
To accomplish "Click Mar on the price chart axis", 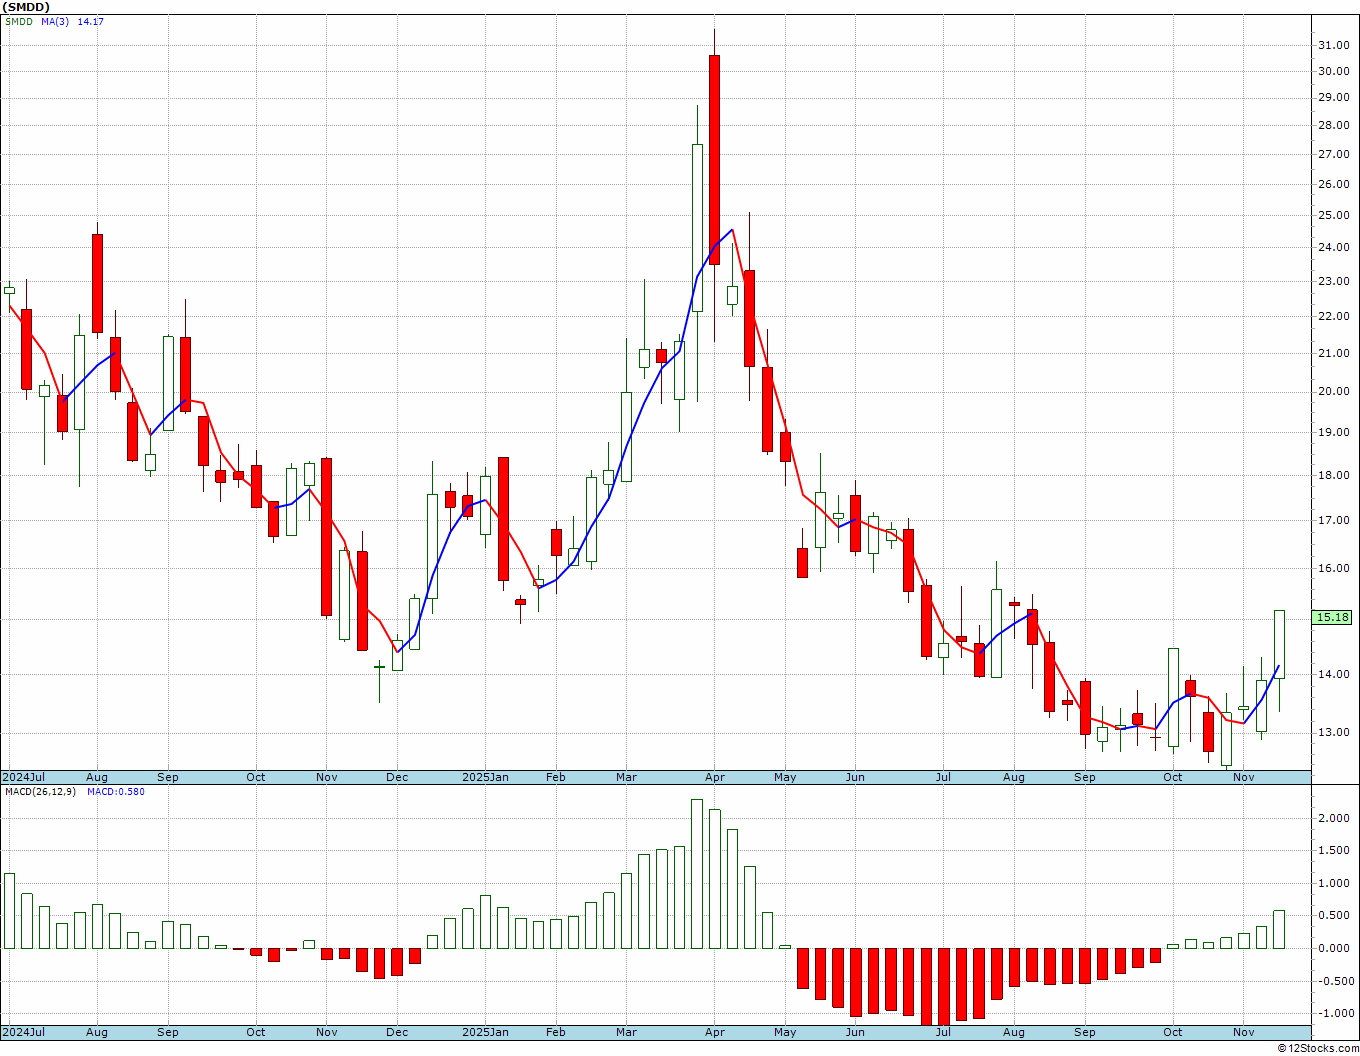I will pyautogui.click(x=626, y=777).
